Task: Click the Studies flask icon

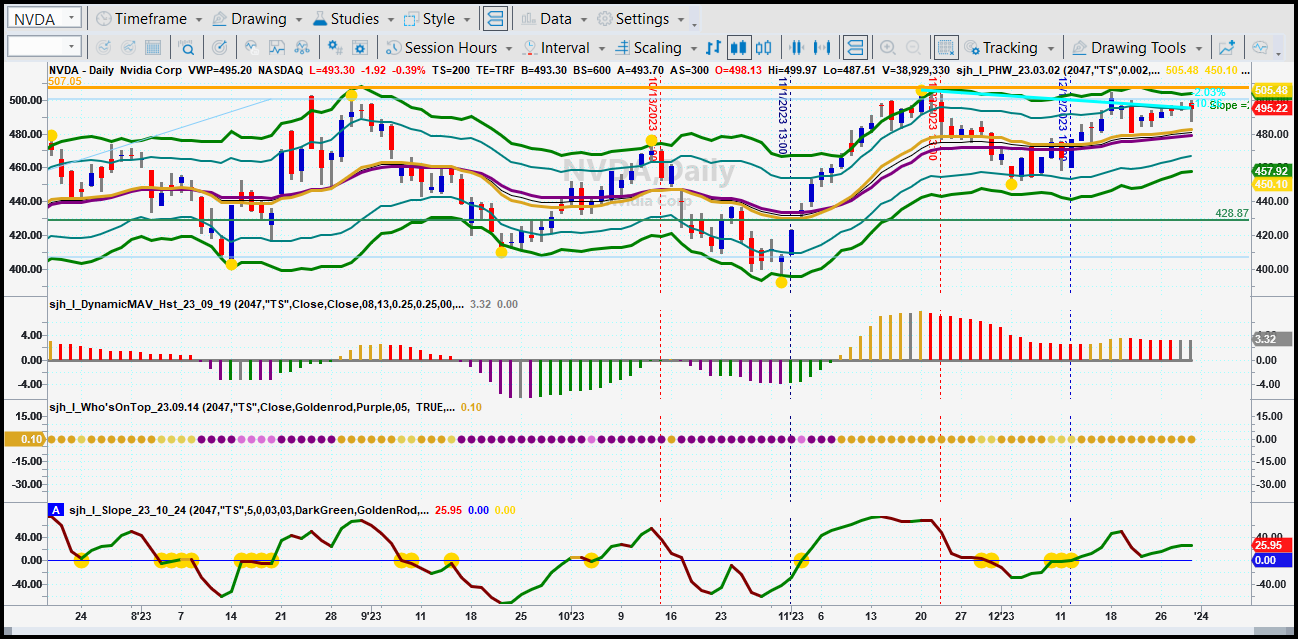Action: point(319,19)
